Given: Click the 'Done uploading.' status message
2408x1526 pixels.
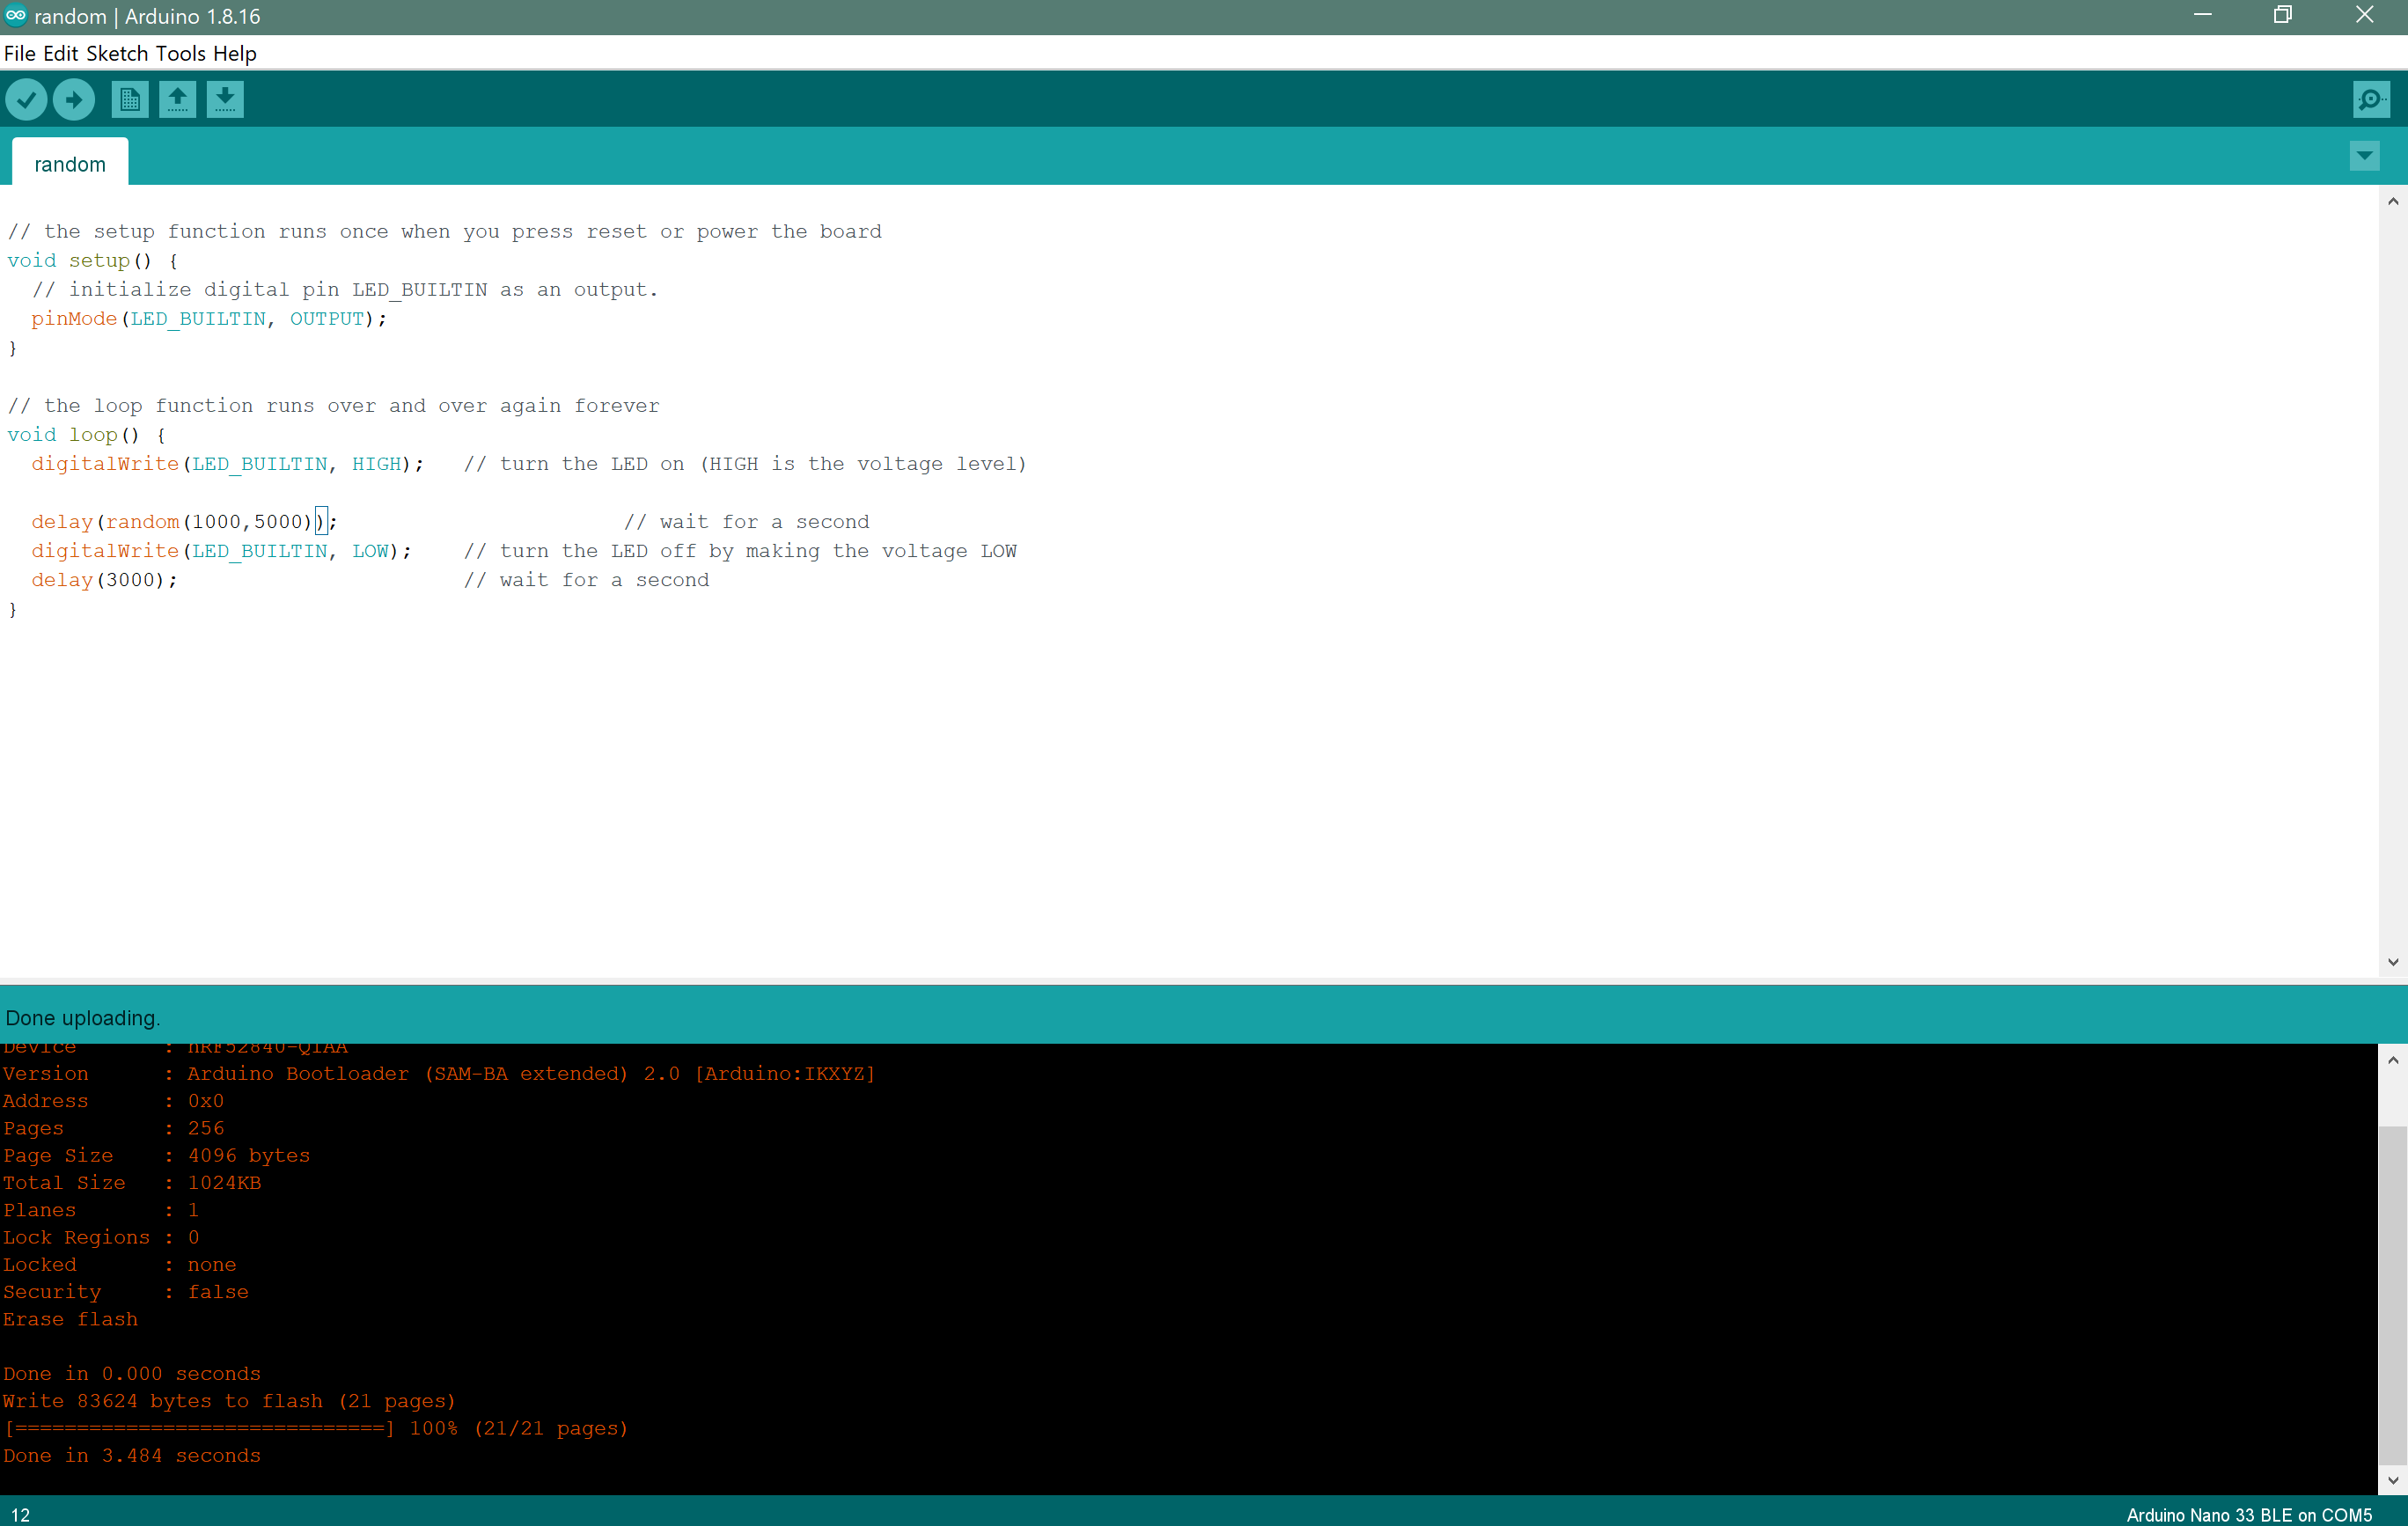Looking at the screenshot, I should tap(82, 1018).
